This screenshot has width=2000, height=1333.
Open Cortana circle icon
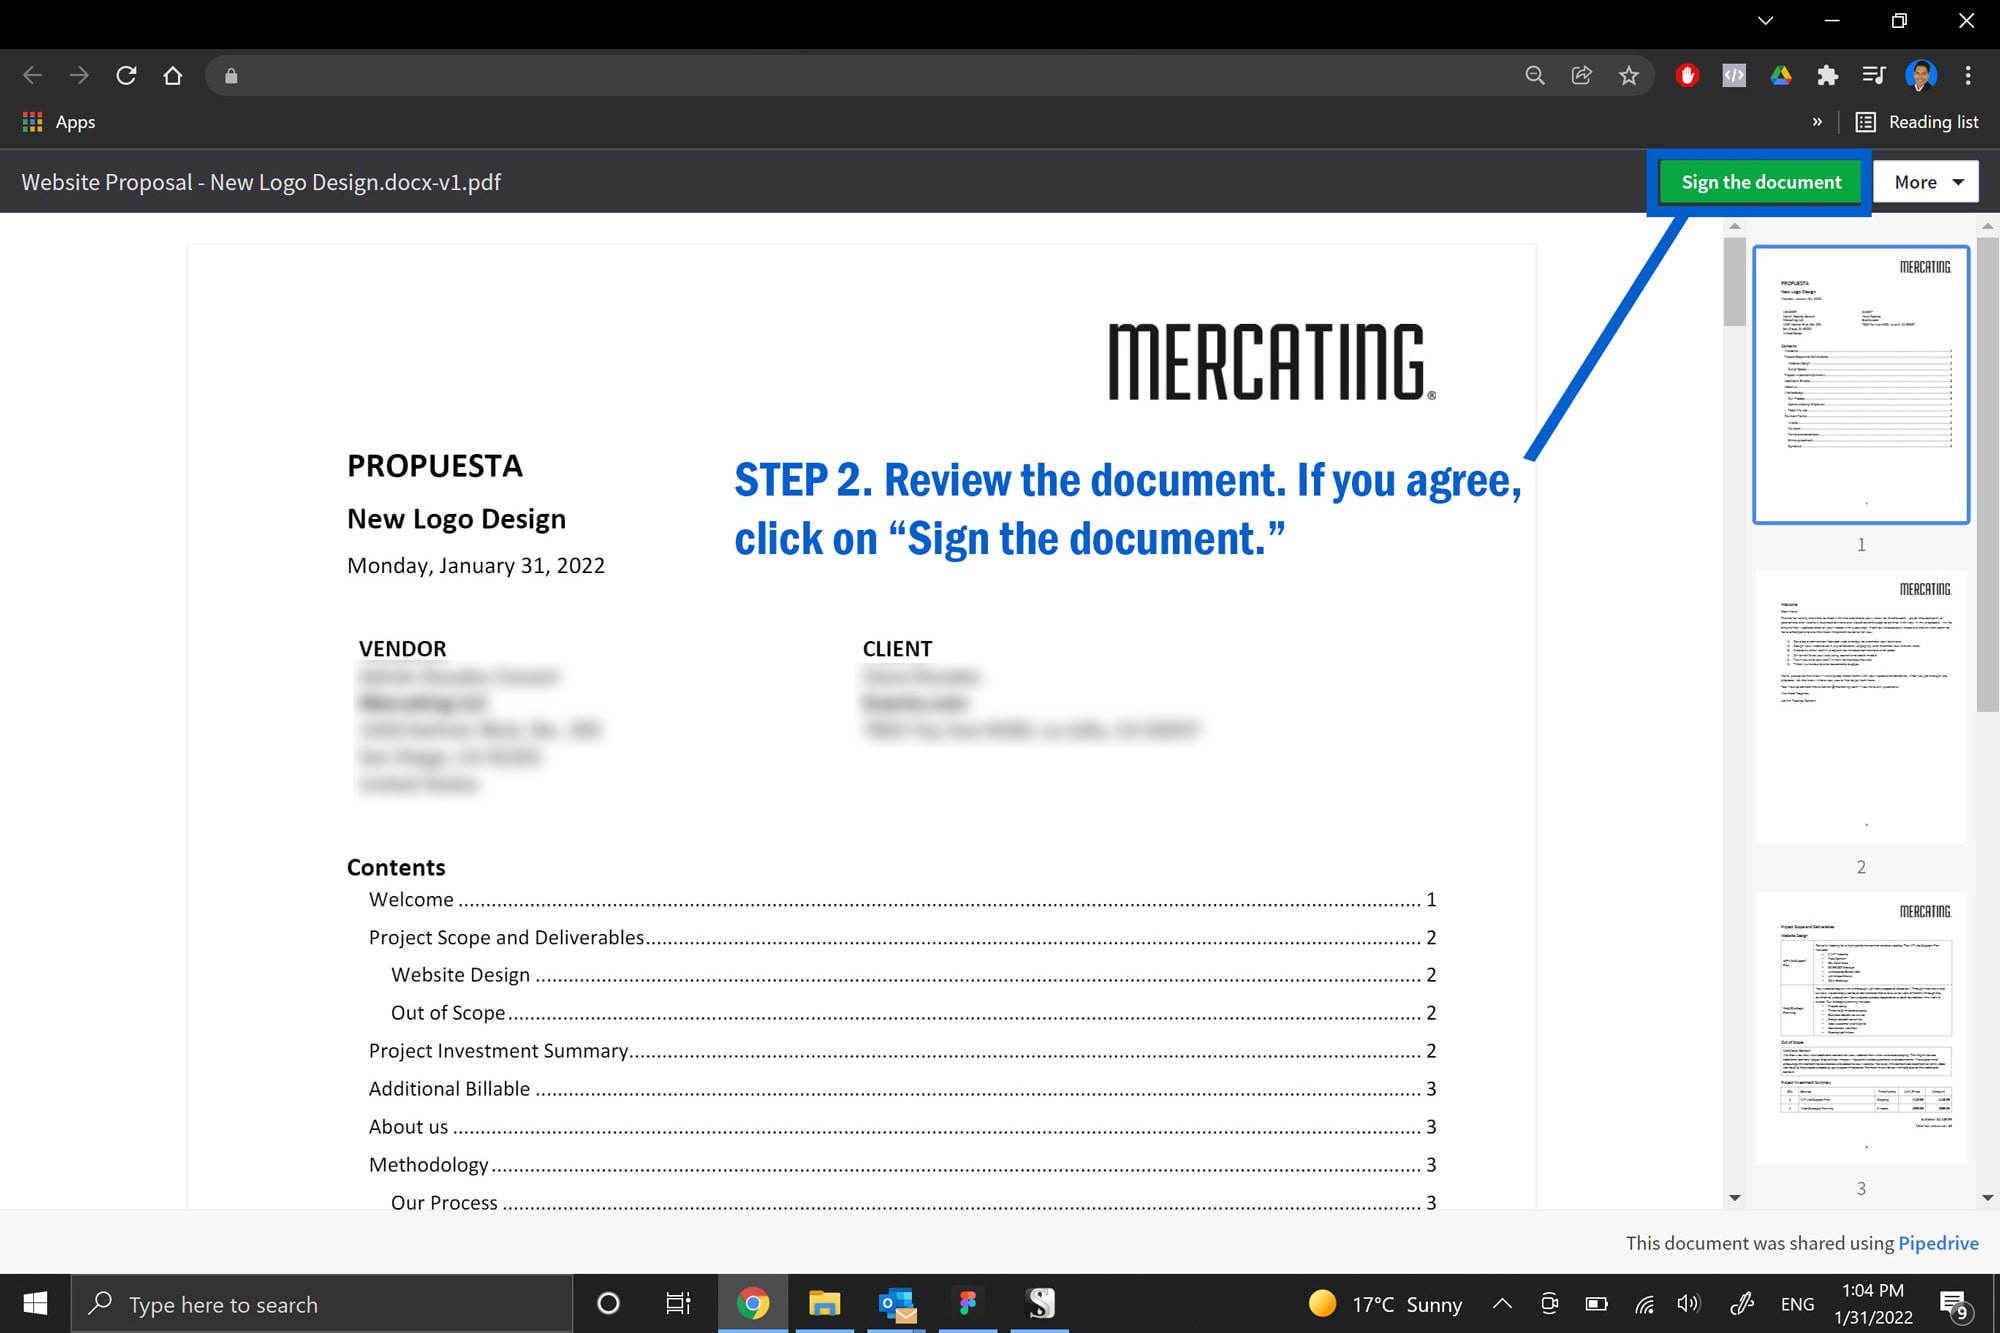[x=608, y=1304]
